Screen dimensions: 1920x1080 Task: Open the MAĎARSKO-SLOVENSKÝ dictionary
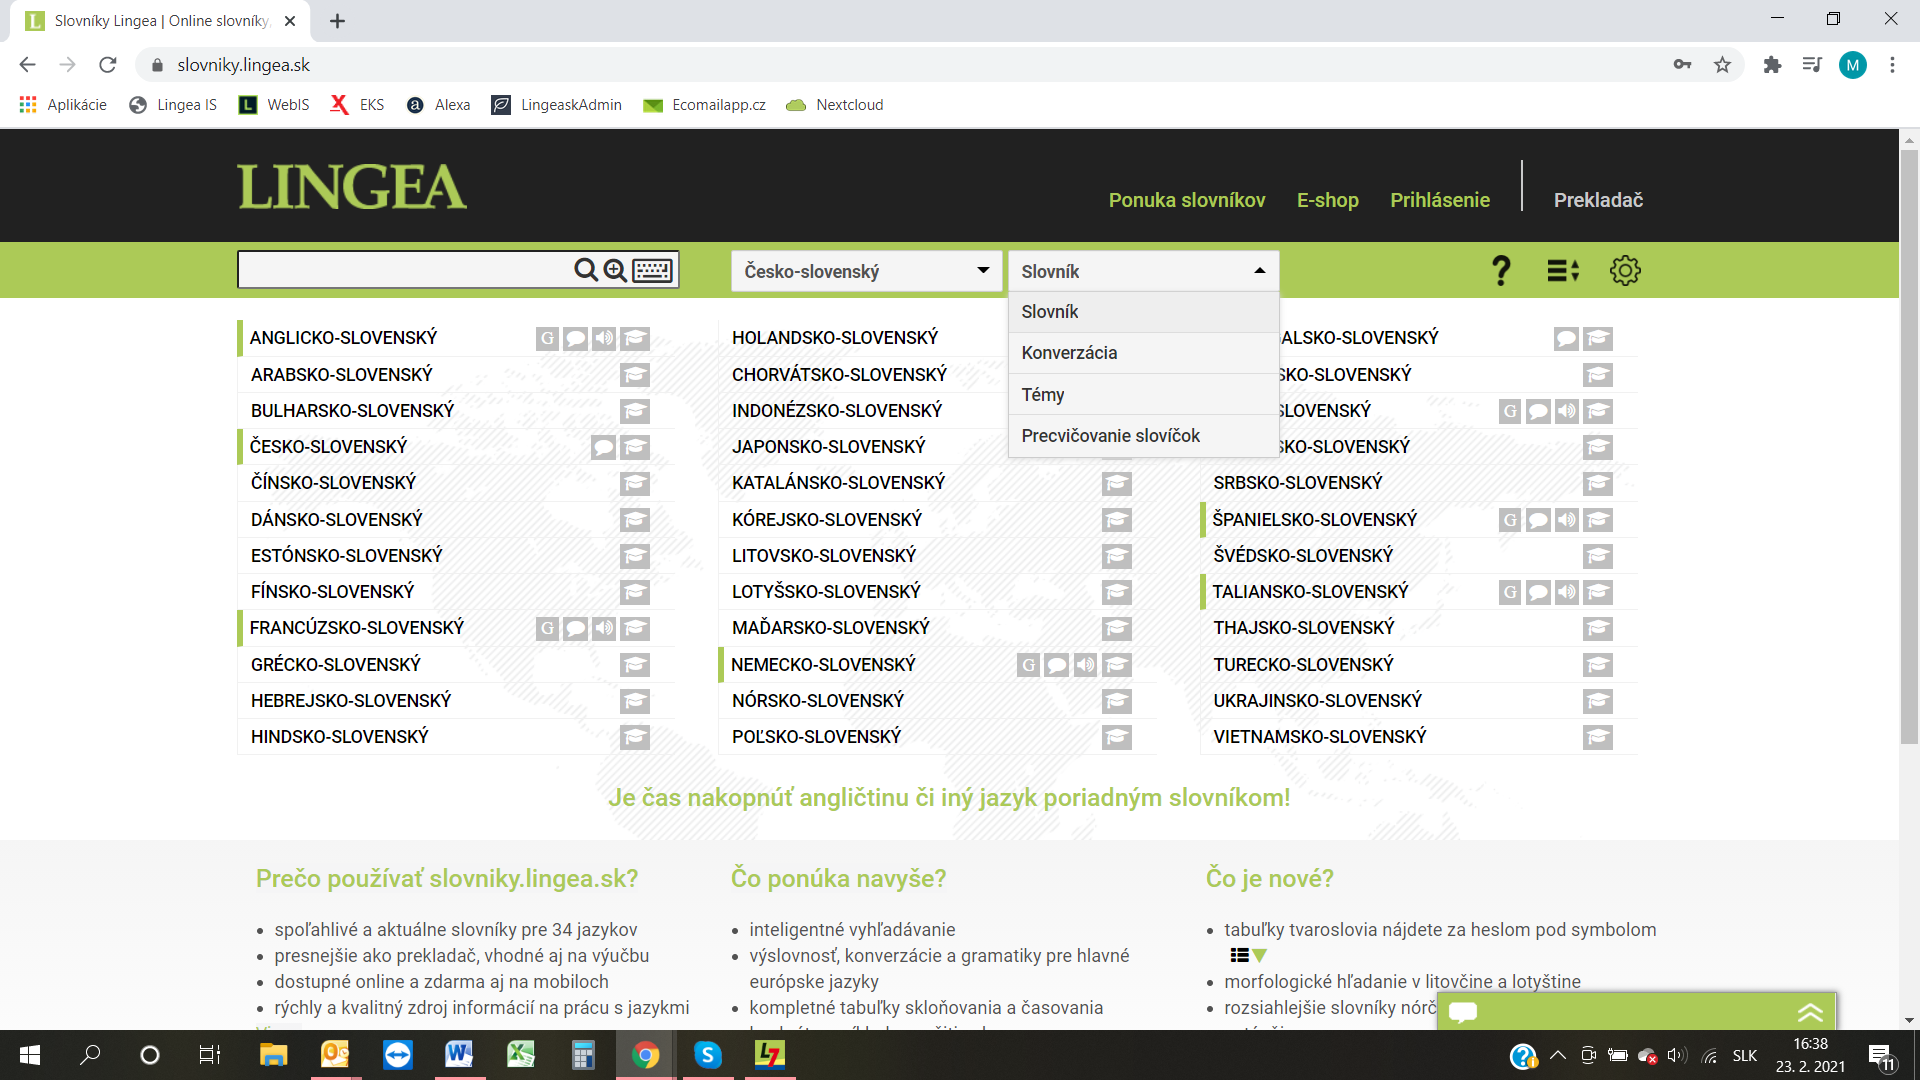tap(831, 628)
